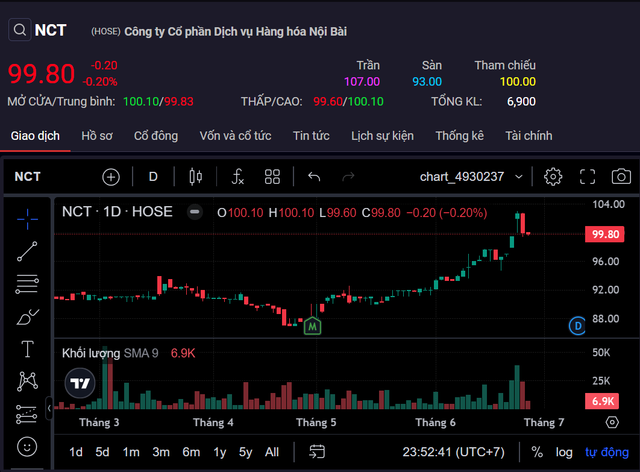The image size is (640, 472).
Task: Click the NCT ticker symbol heading
Action: (x=50, y=30)
